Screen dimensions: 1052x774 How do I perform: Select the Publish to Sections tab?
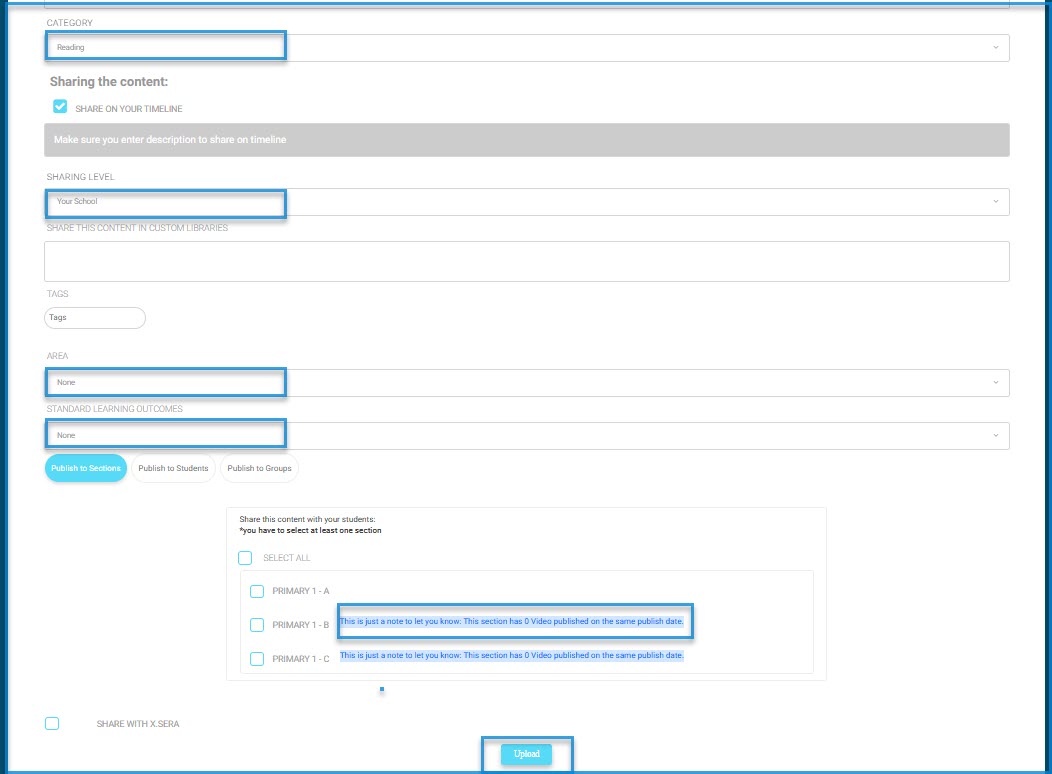(86, 469)
